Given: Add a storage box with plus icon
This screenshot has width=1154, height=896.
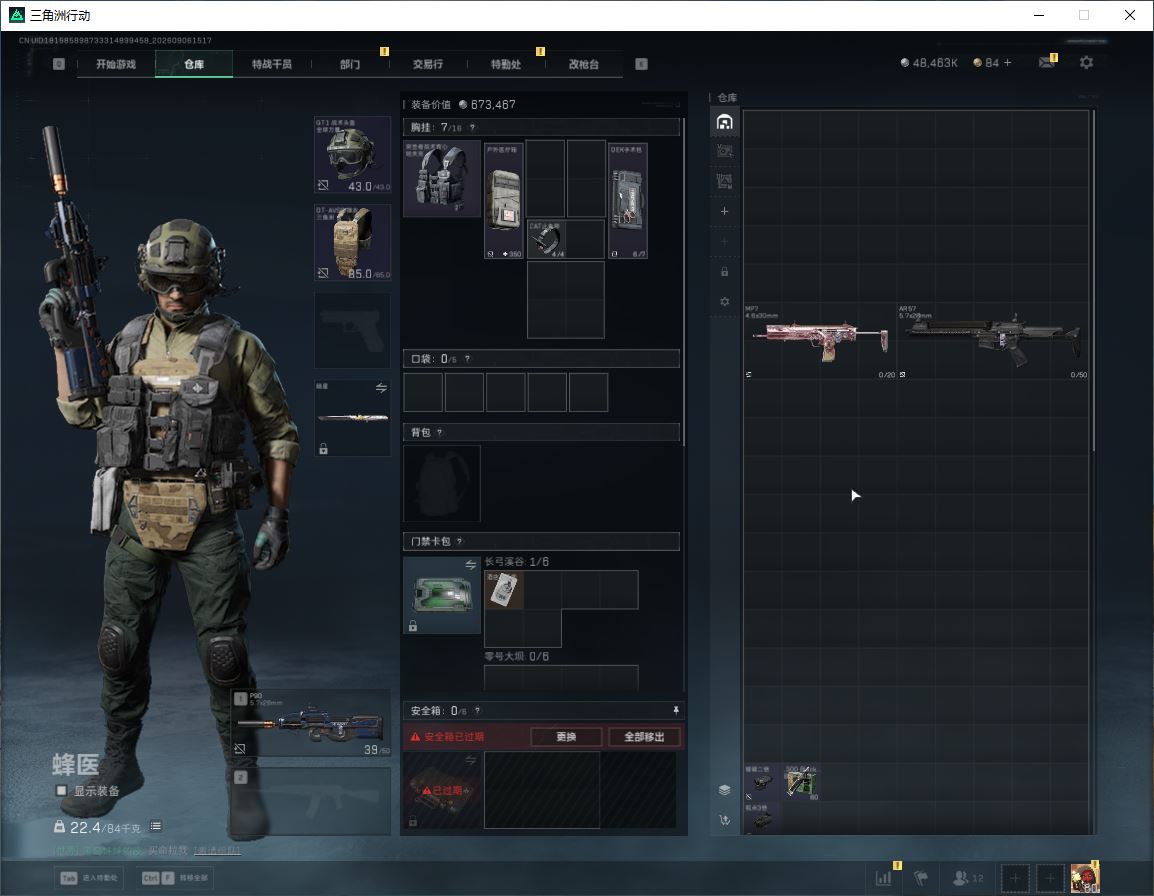Looking at the screenshot, I should point(724,211).
